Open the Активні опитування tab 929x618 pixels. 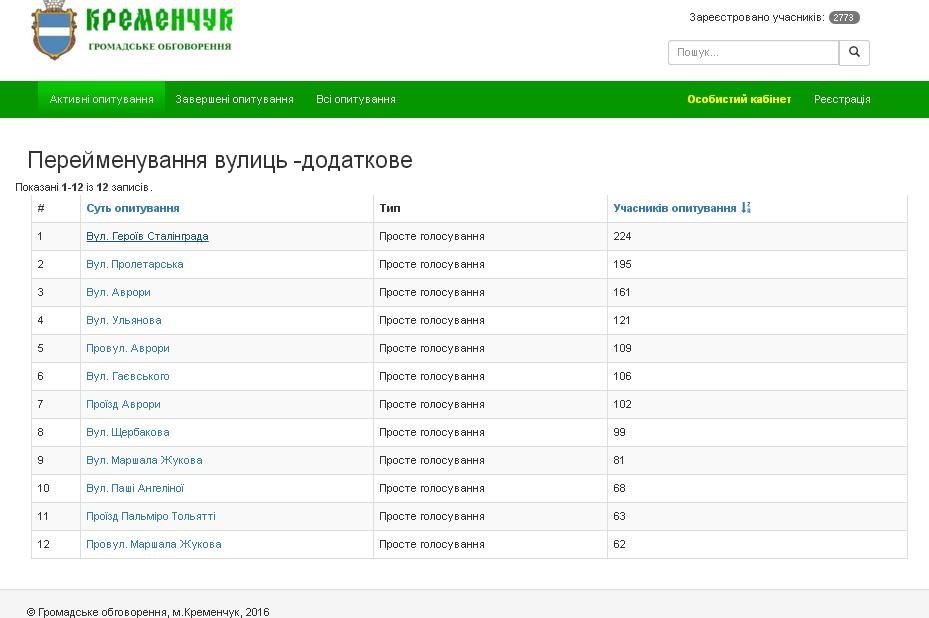(101, 98)
